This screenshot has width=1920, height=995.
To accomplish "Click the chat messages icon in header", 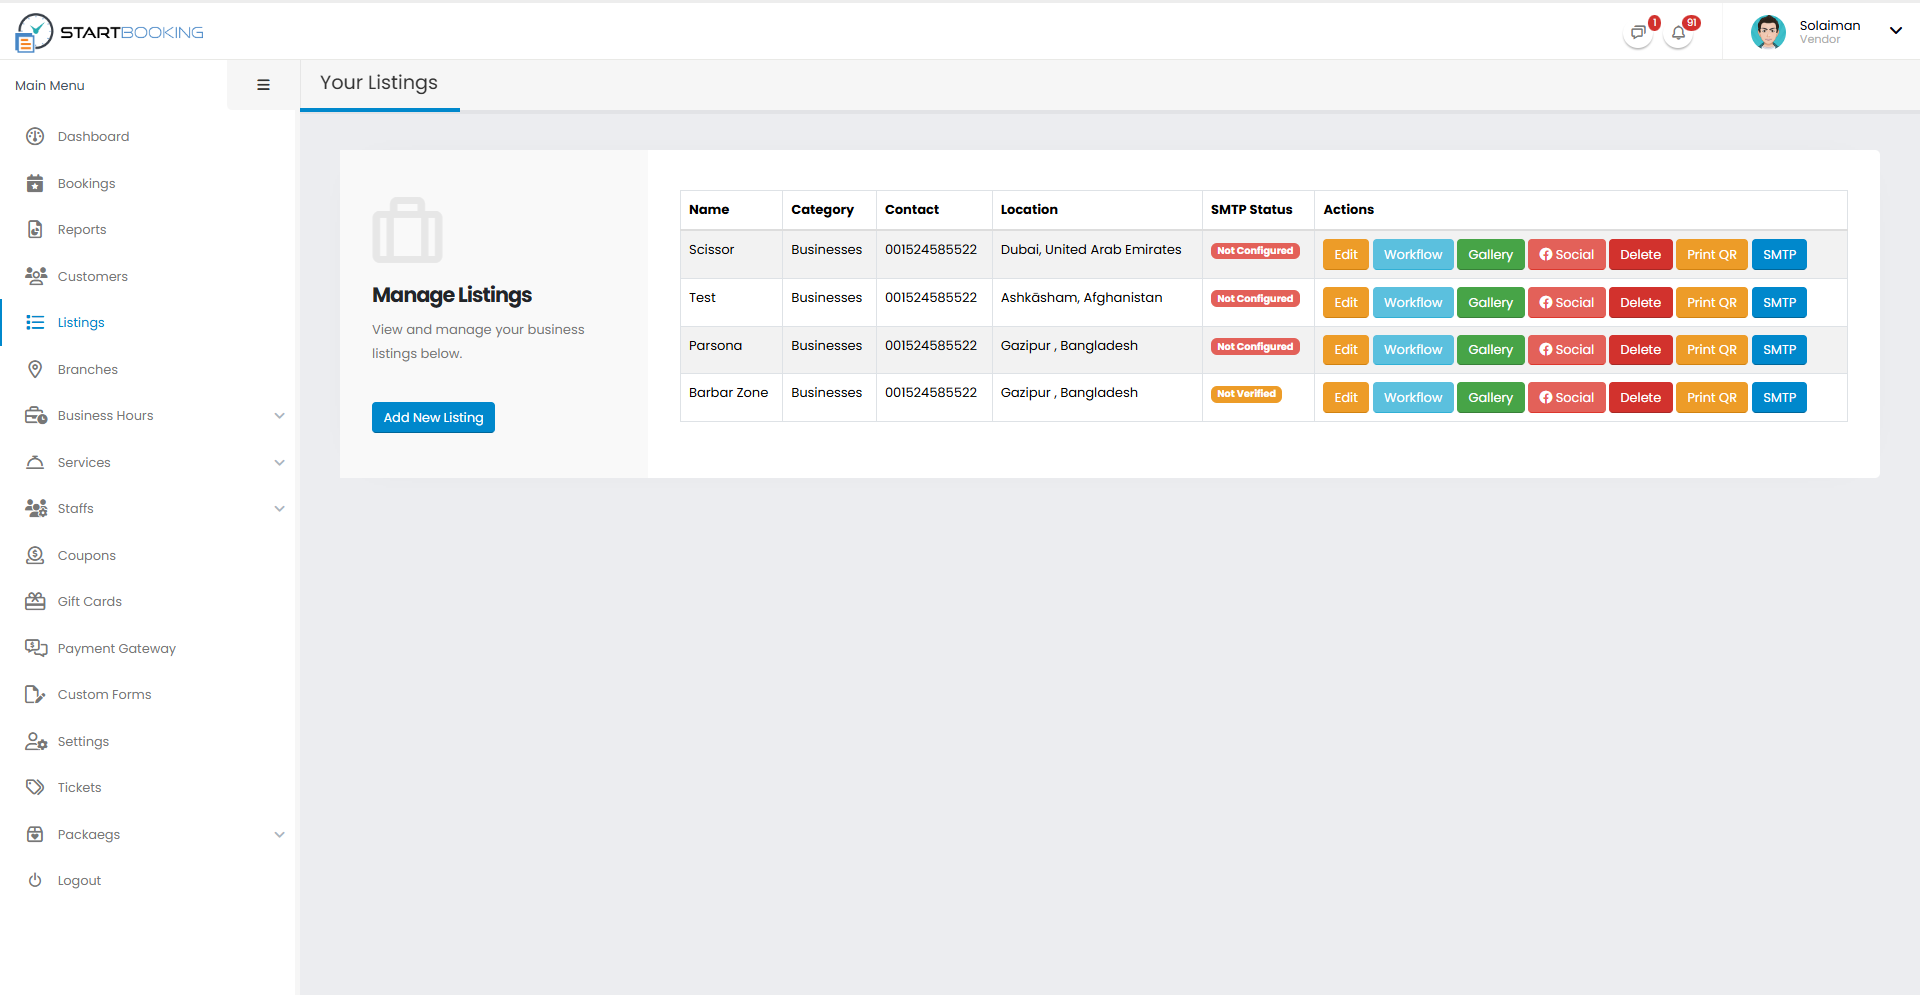I will coord(1637,33).
